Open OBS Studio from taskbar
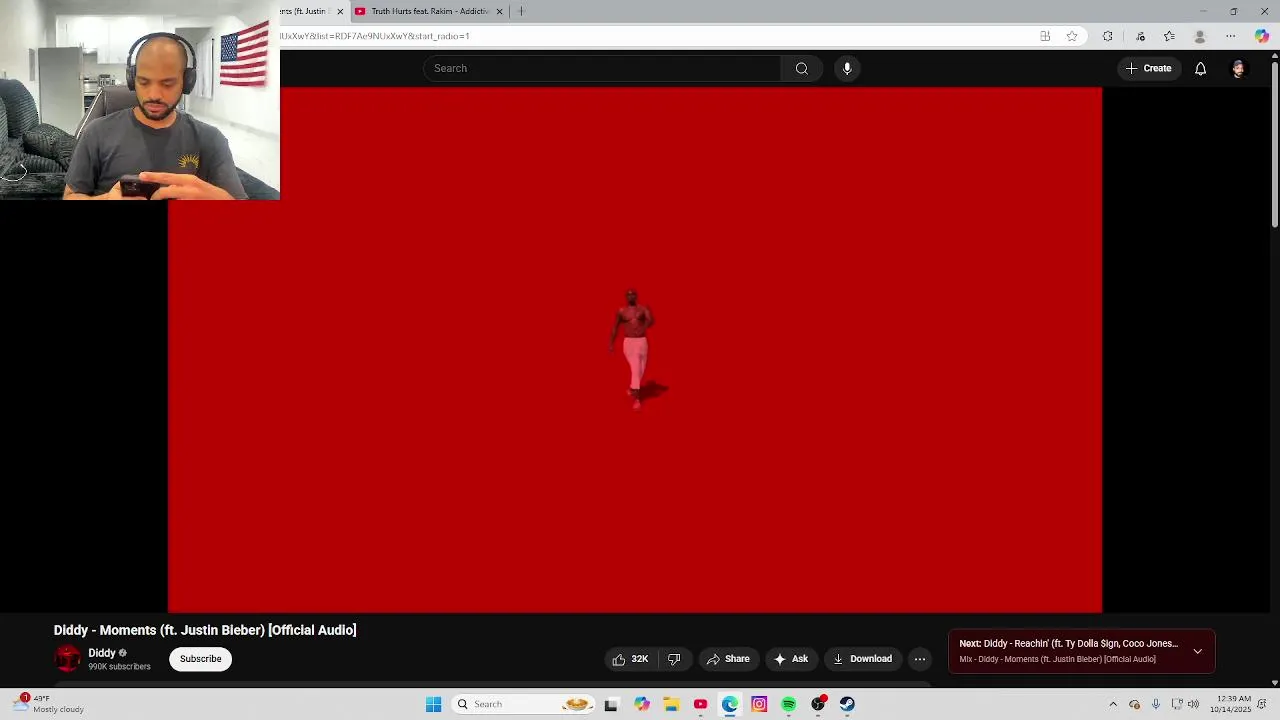This screenshot has height=720, width=1280. click(x=818, y=704)
